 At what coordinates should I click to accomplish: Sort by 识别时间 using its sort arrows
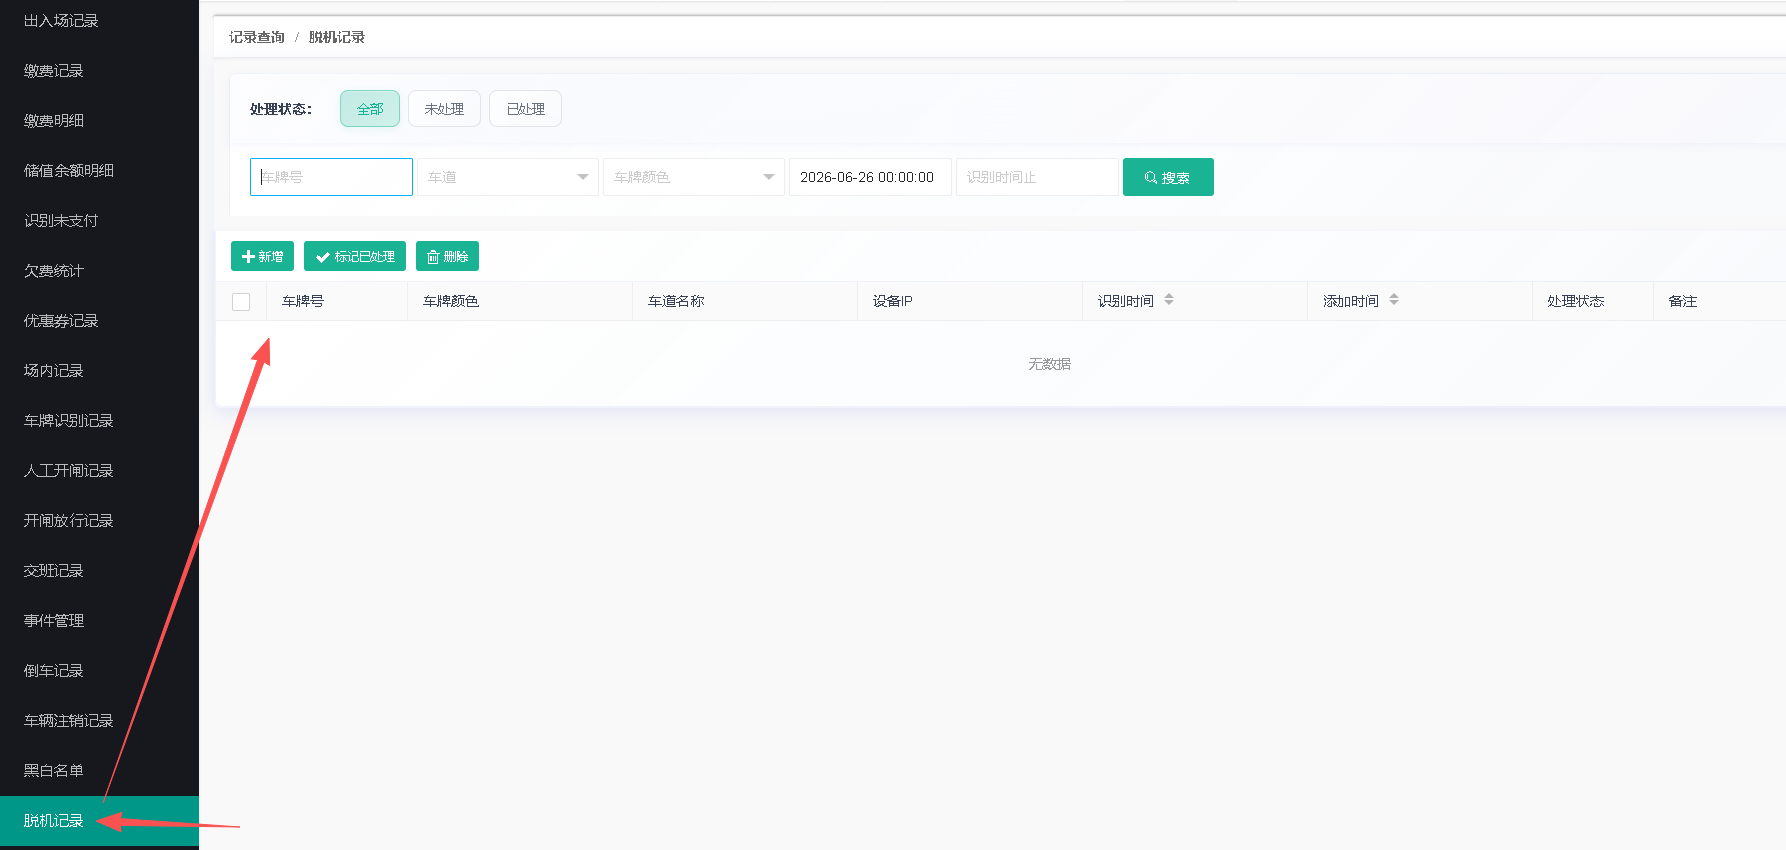[1169, 300]
